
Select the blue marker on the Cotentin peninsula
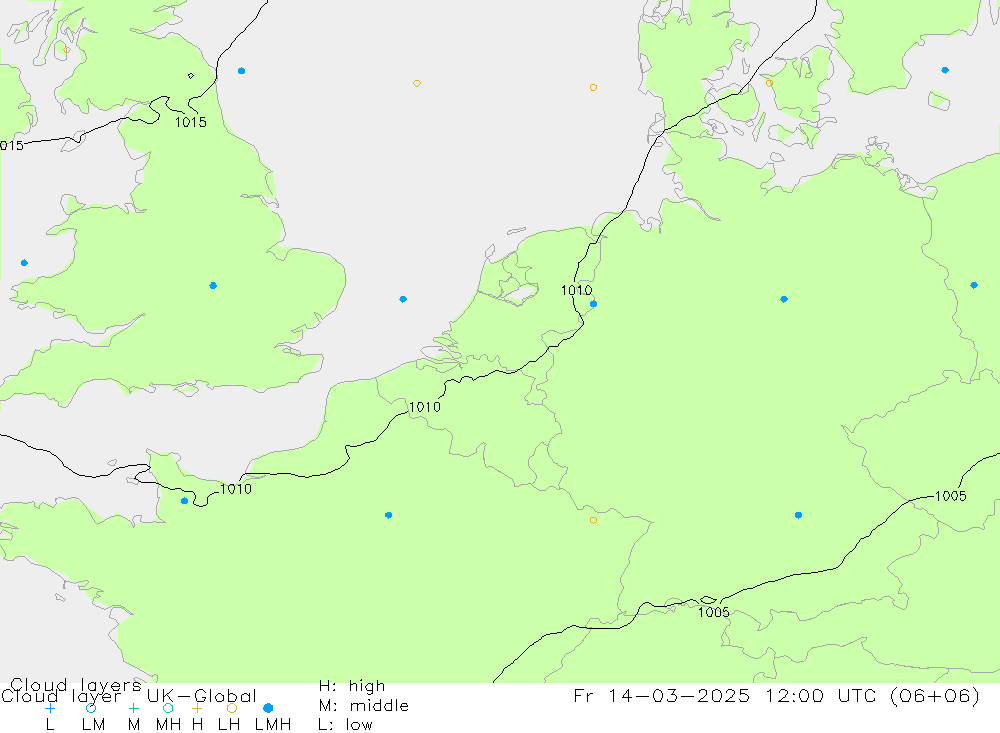184,501
